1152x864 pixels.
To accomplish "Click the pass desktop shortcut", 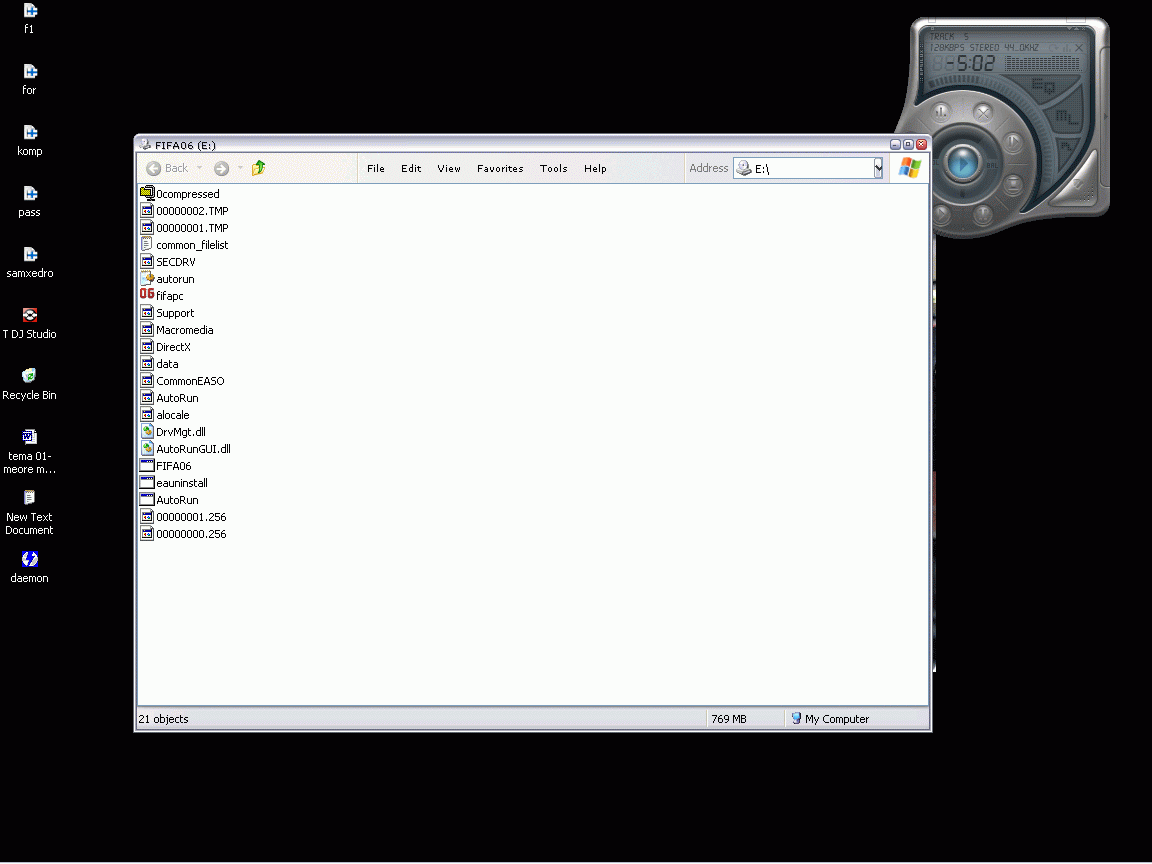I will coord(29,194).
